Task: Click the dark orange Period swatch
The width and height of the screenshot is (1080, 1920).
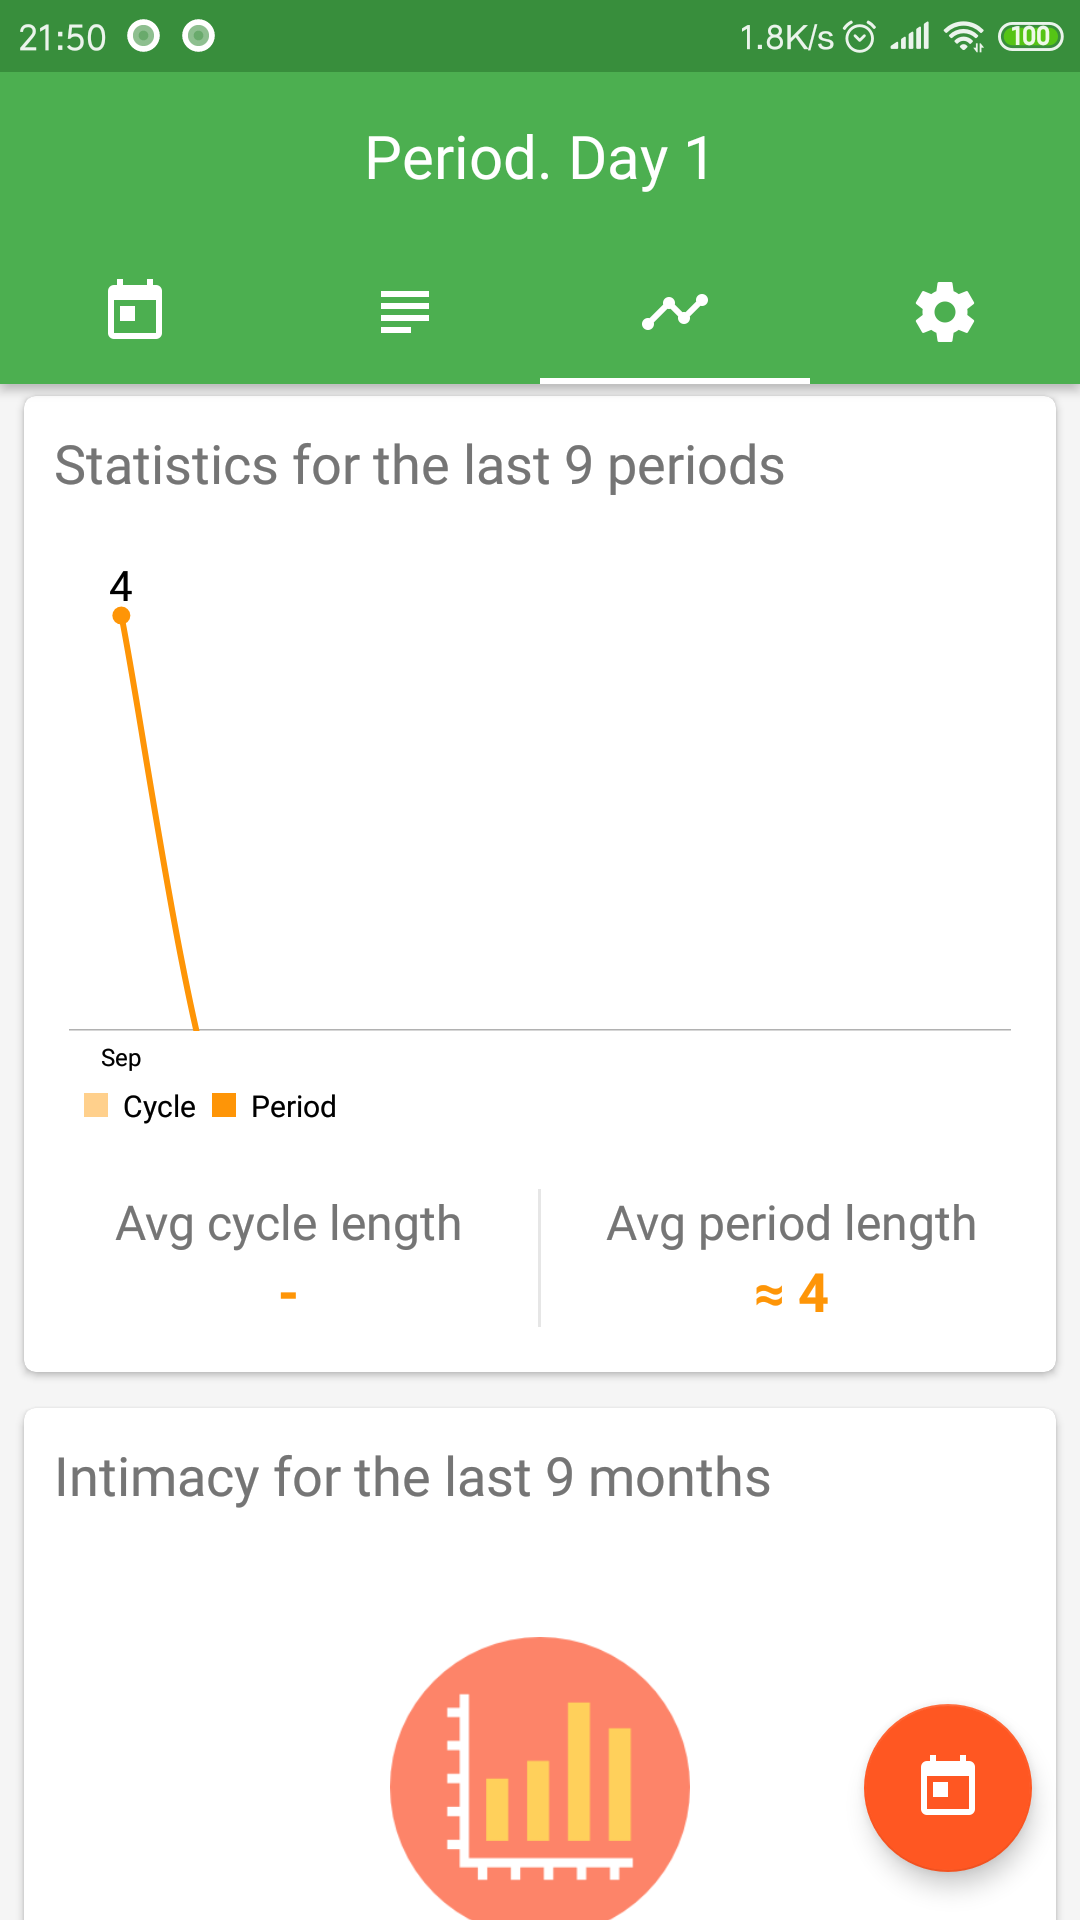Action: 224,1105
